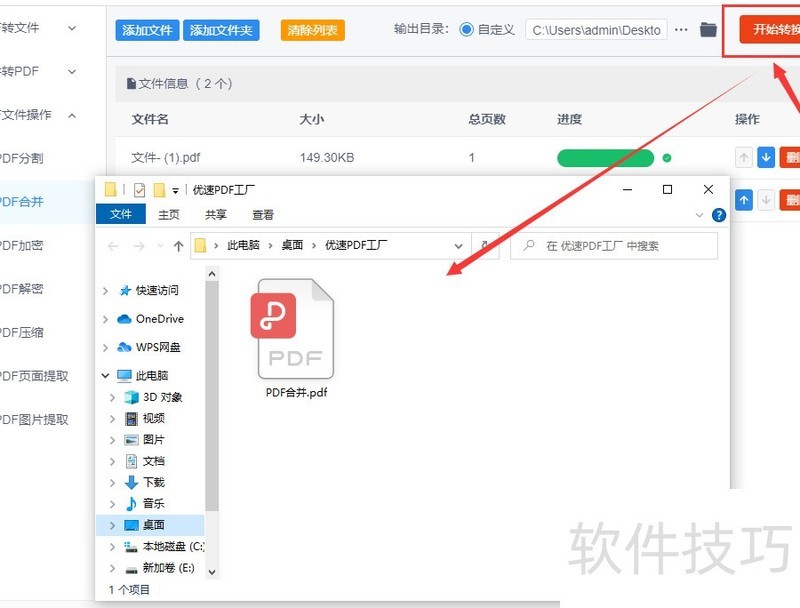Click quick access properties checkmark icon

139,190
